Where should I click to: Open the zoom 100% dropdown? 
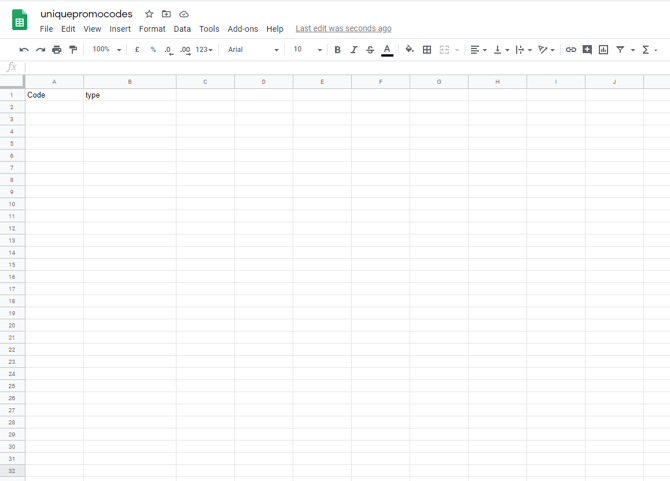coord(106,50)
